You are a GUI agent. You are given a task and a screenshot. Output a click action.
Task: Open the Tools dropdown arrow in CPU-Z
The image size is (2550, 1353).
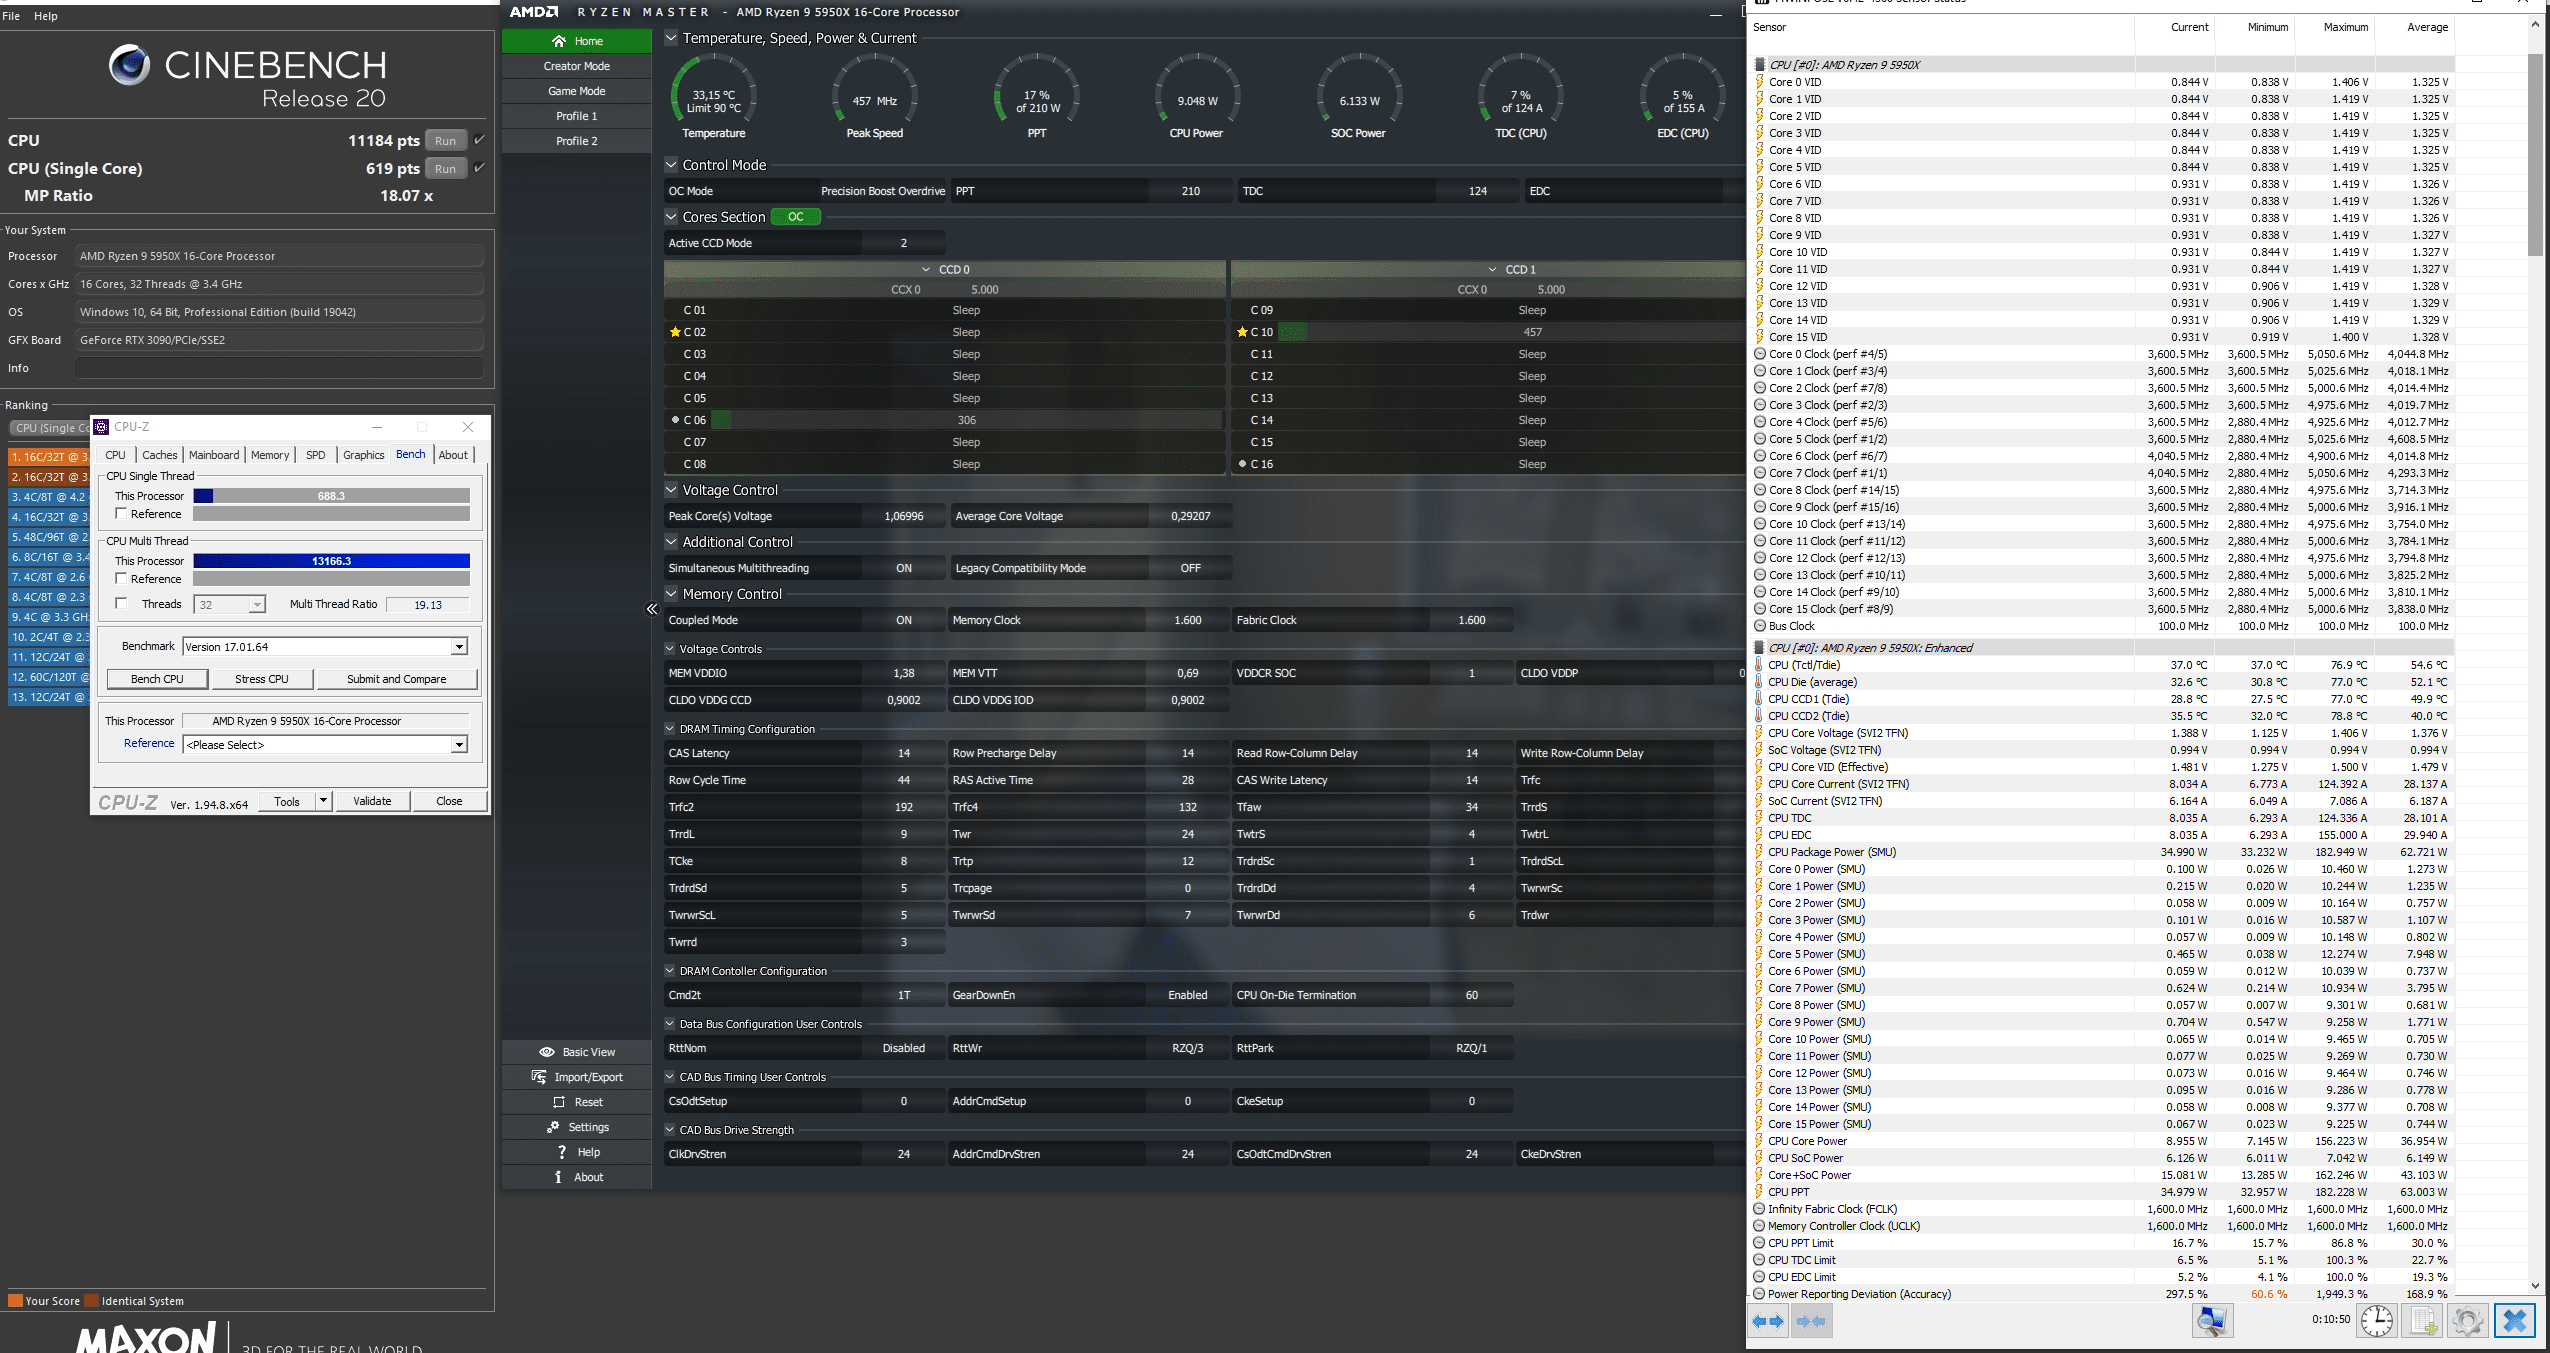(x=323, y=801)
